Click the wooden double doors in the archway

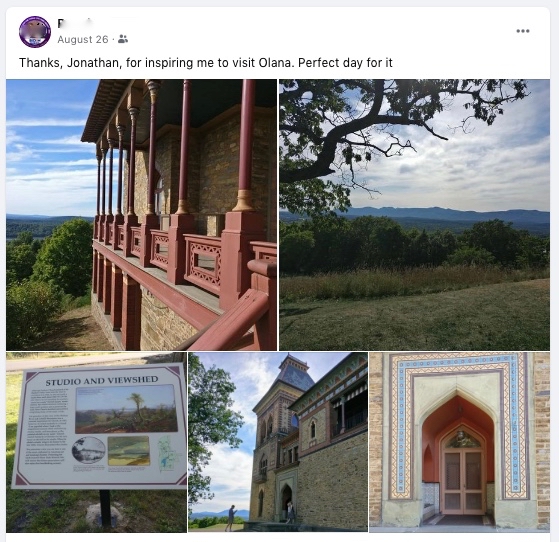[463, 480]
